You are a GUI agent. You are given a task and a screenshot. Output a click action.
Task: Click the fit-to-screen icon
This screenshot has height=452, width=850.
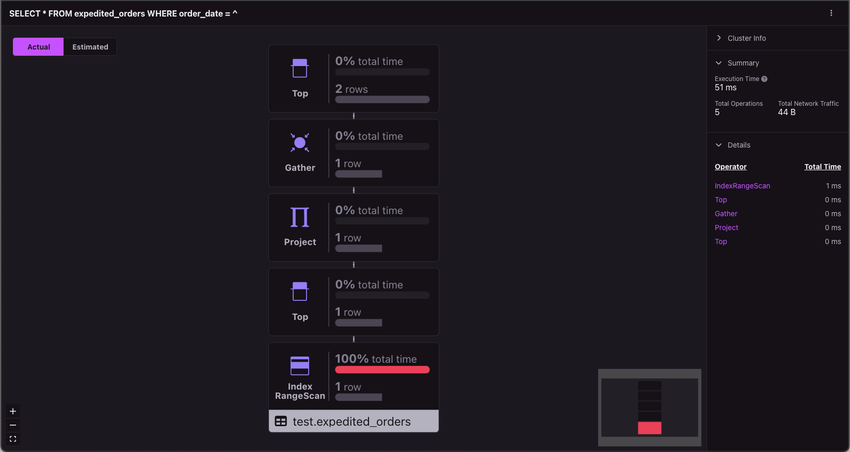(x=13, y=439)
